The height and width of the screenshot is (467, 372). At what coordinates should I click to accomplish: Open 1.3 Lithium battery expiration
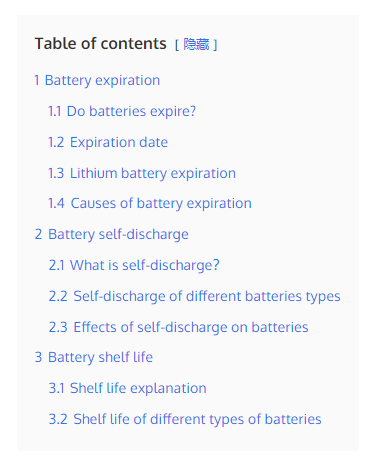[142, 173]
